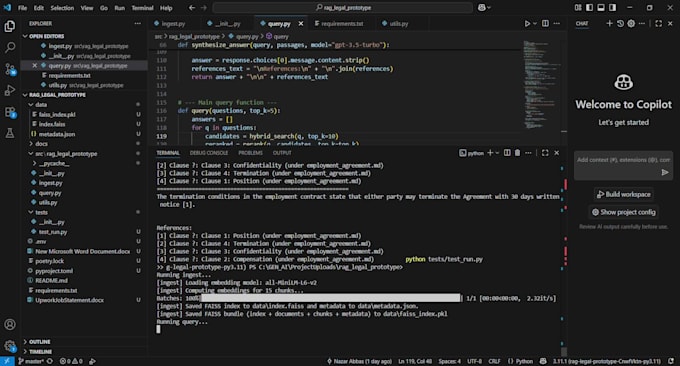Run Python file with play icon

tap(527, 23)
